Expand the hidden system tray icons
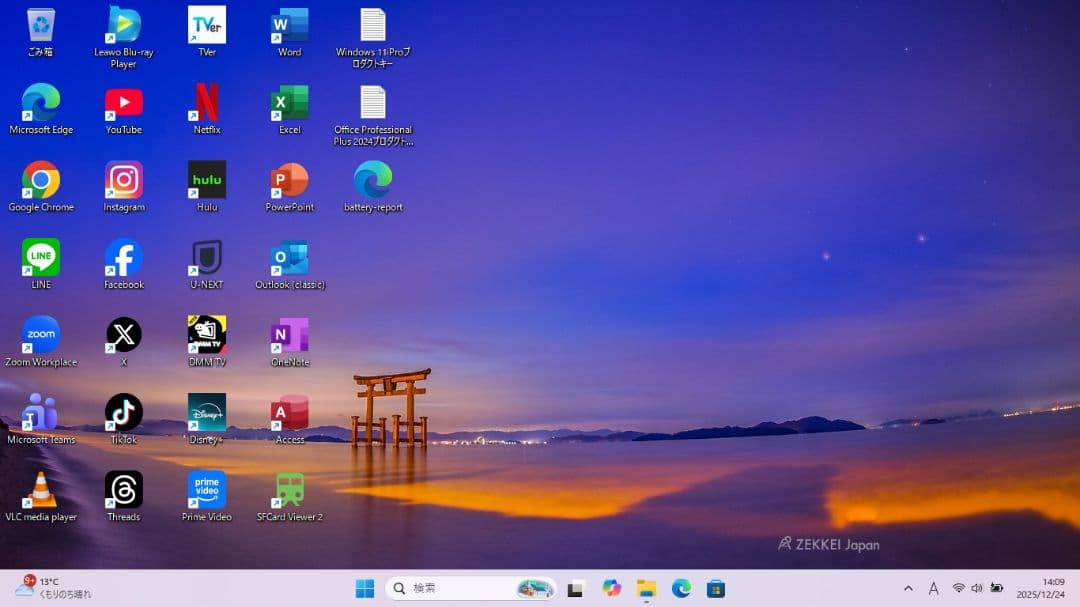 pos(908,588)
